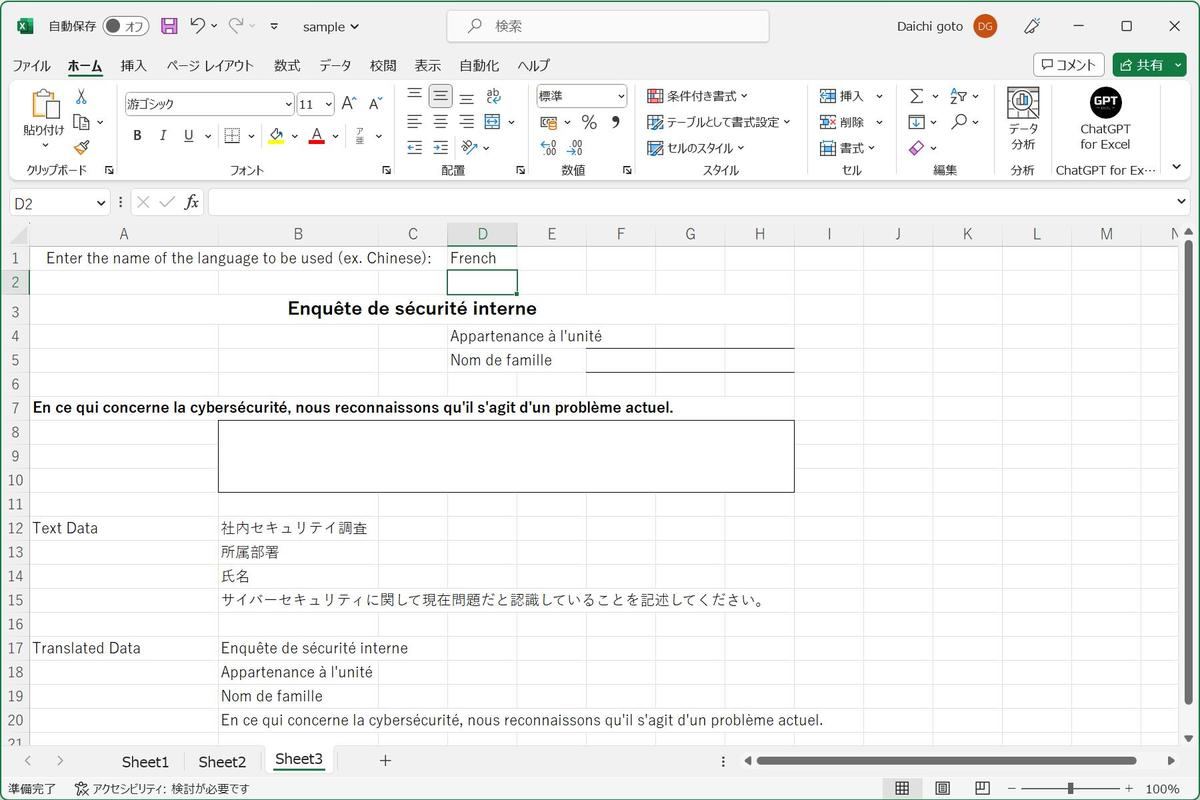Image resolution: width=1200 pixels, height=800 pixels.
Task: Undo the last action
Action: click(198, 26)
